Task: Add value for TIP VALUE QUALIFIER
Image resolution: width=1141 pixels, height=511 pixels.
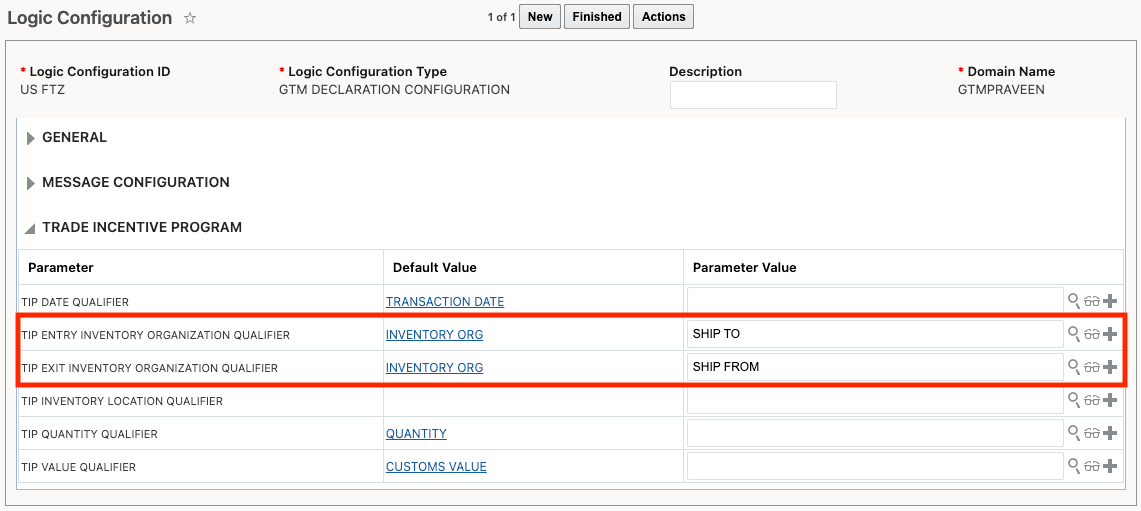Action: click(x=1110, y=466)
